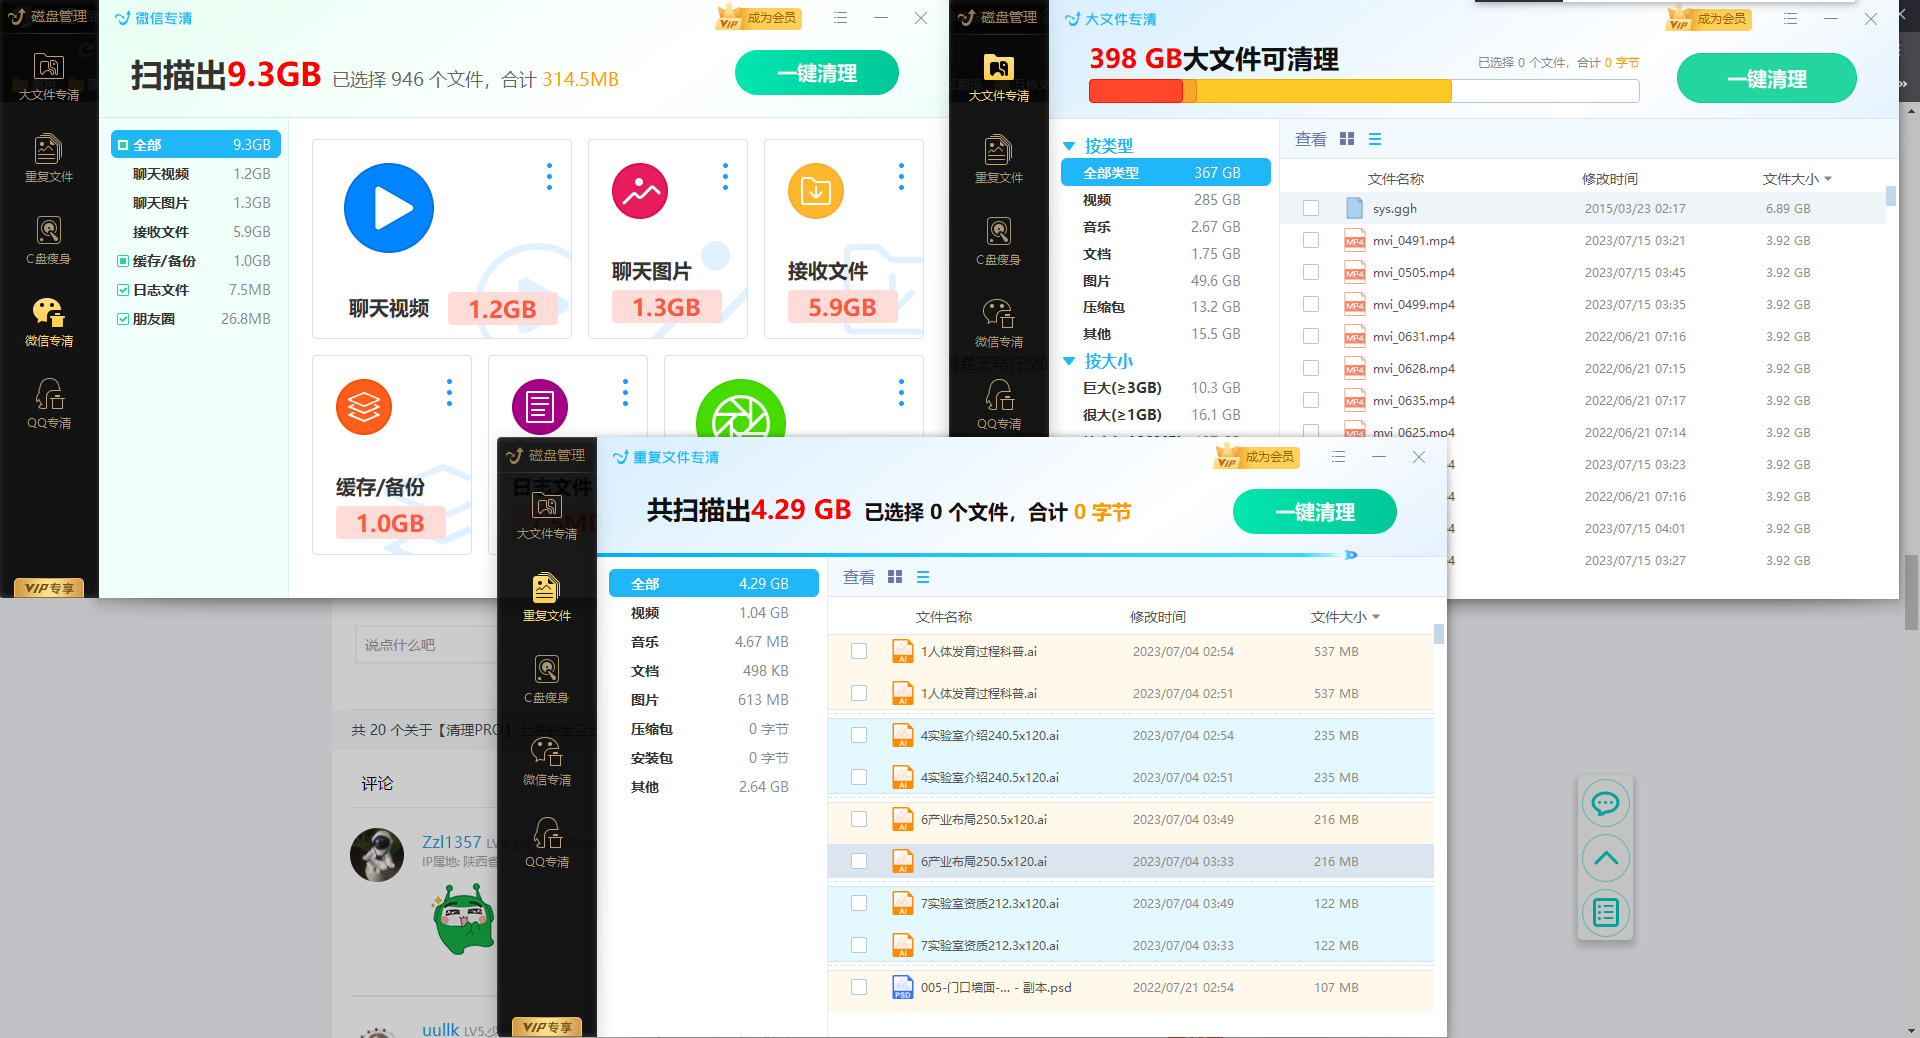The width and height of the screenshot is (1920, 1038).
Task: Check the mvi_0491.mp4 file checkbox
Action: pyautogui.click(x=1311, y=240)
